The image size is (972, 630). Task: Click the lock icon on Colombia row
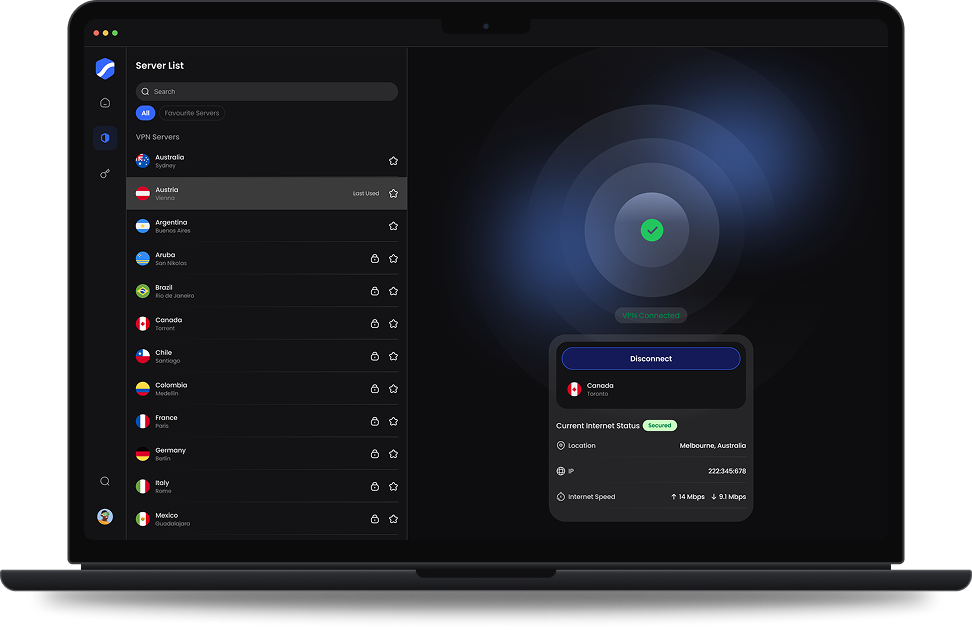374,389
